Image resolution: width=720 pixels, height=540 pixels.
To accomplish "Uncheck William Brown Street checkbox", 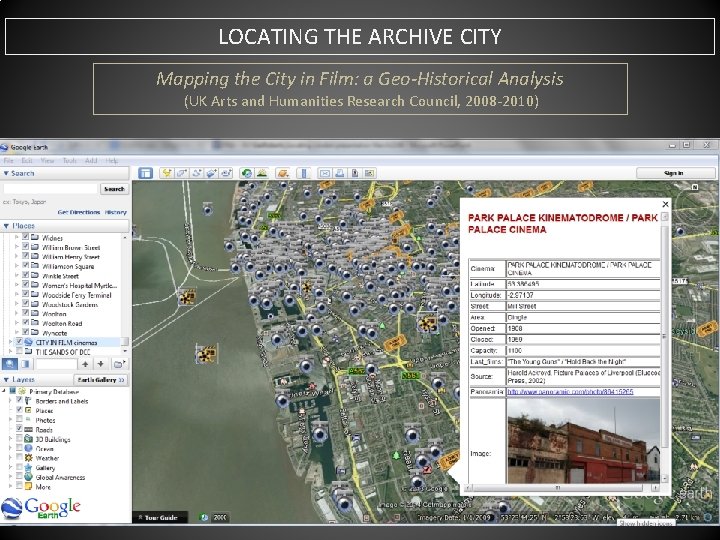I will point(26,247).
